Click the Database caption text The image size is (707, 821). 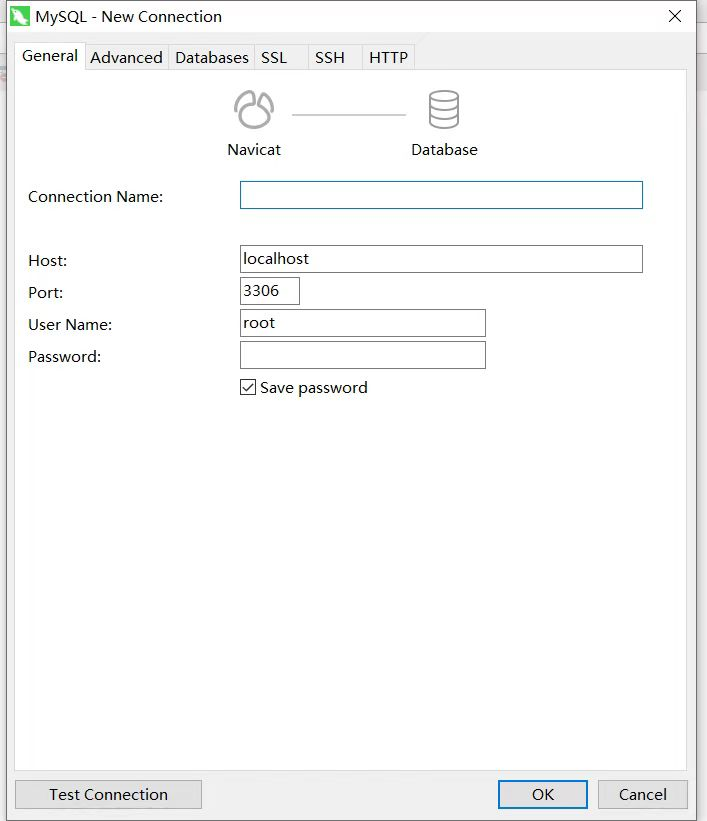(x=444, y=150)
